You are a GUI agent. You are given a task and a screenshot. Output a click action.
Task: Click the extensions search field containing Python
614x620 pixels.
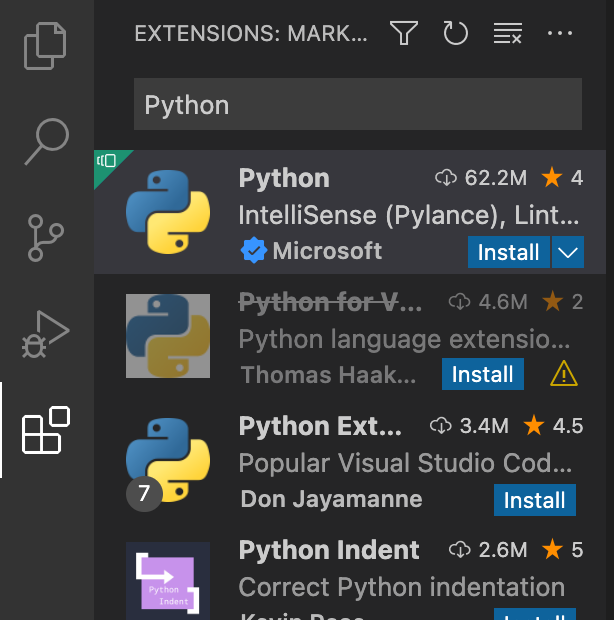(357, 105)
